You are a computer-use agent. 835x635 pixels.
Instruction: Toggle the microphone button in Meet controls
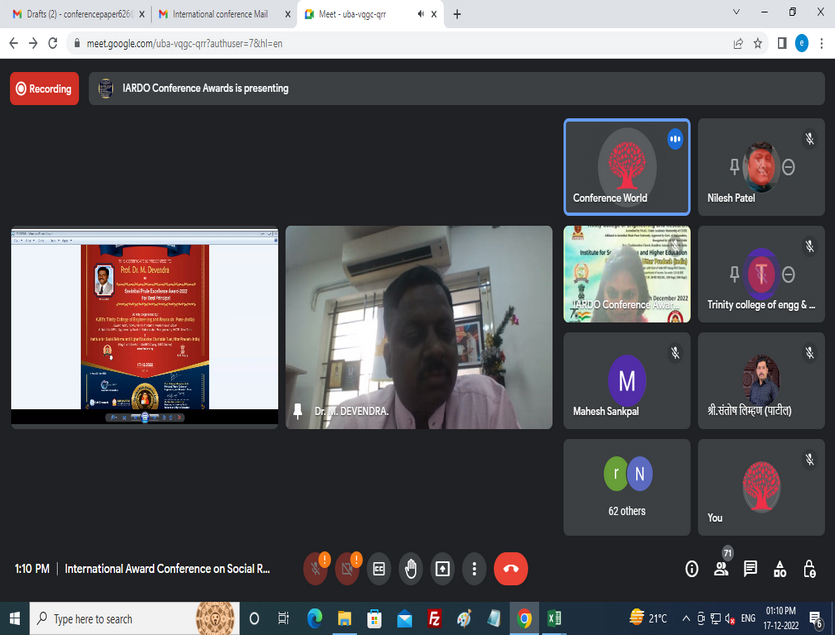316,569
